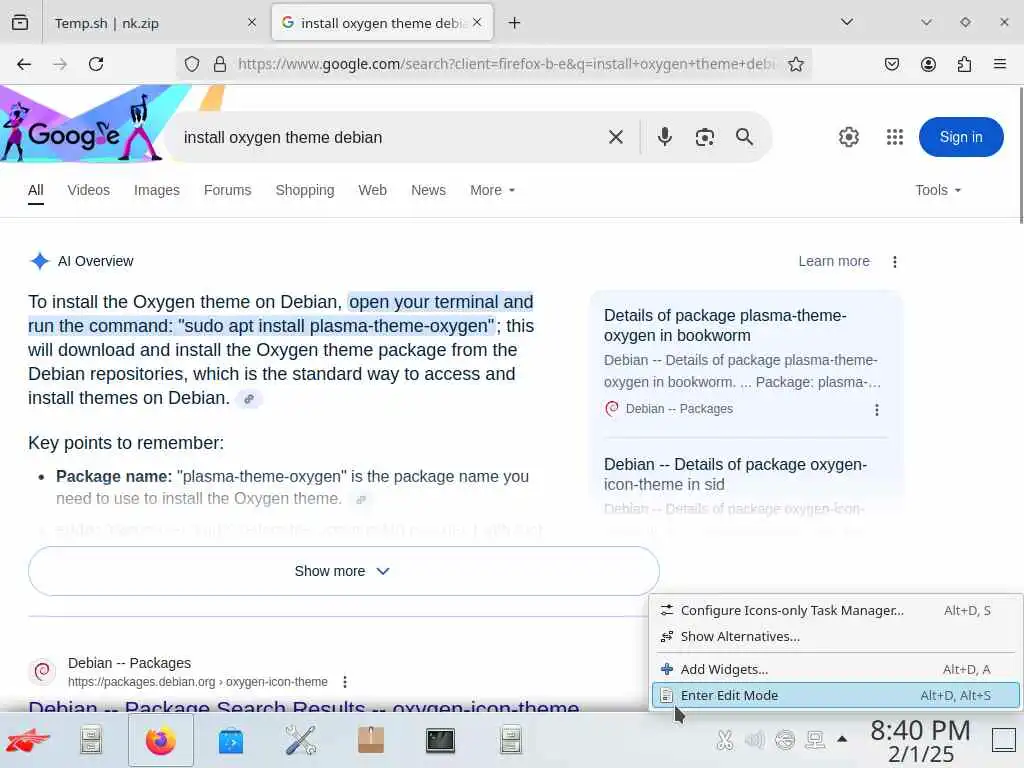Show tracking protection shield info
The width and height of the screenshot is (1024, 768).
pyautogui.click(x=191, y=64)
